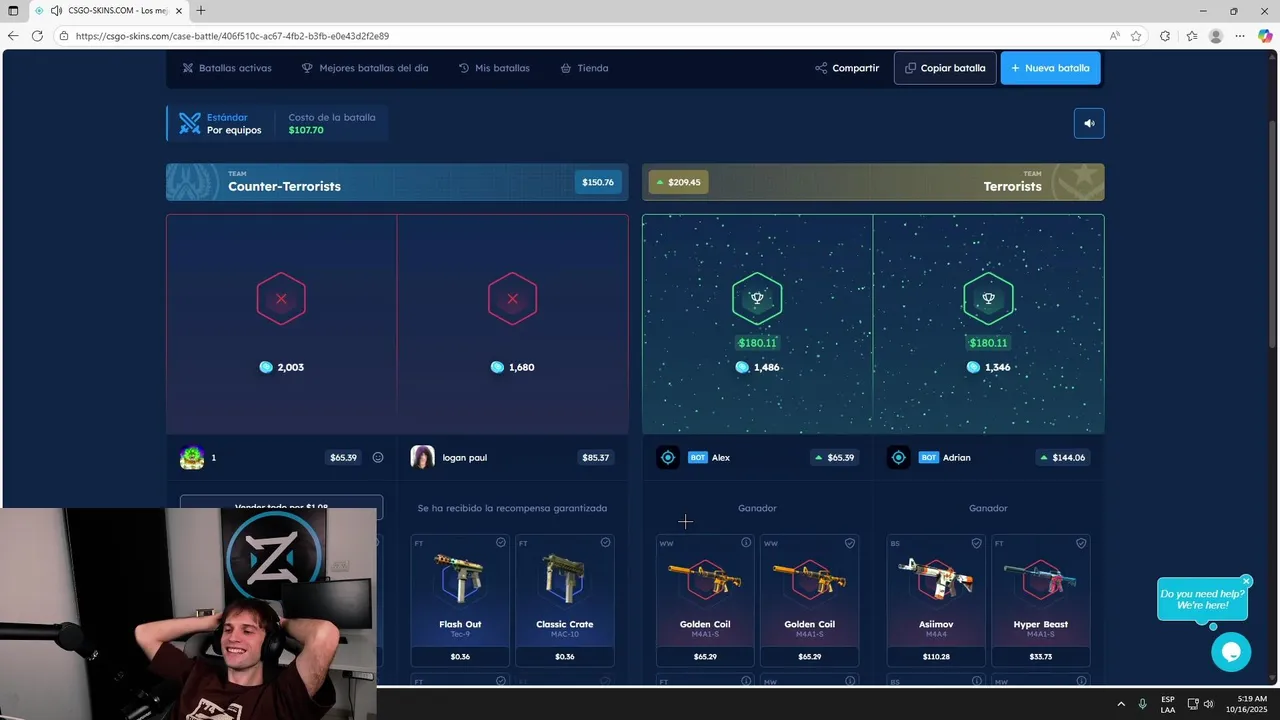This screenshot has width=1280, height=720.
Task: Click logan paul's avatar
Action: pos(423,457)
